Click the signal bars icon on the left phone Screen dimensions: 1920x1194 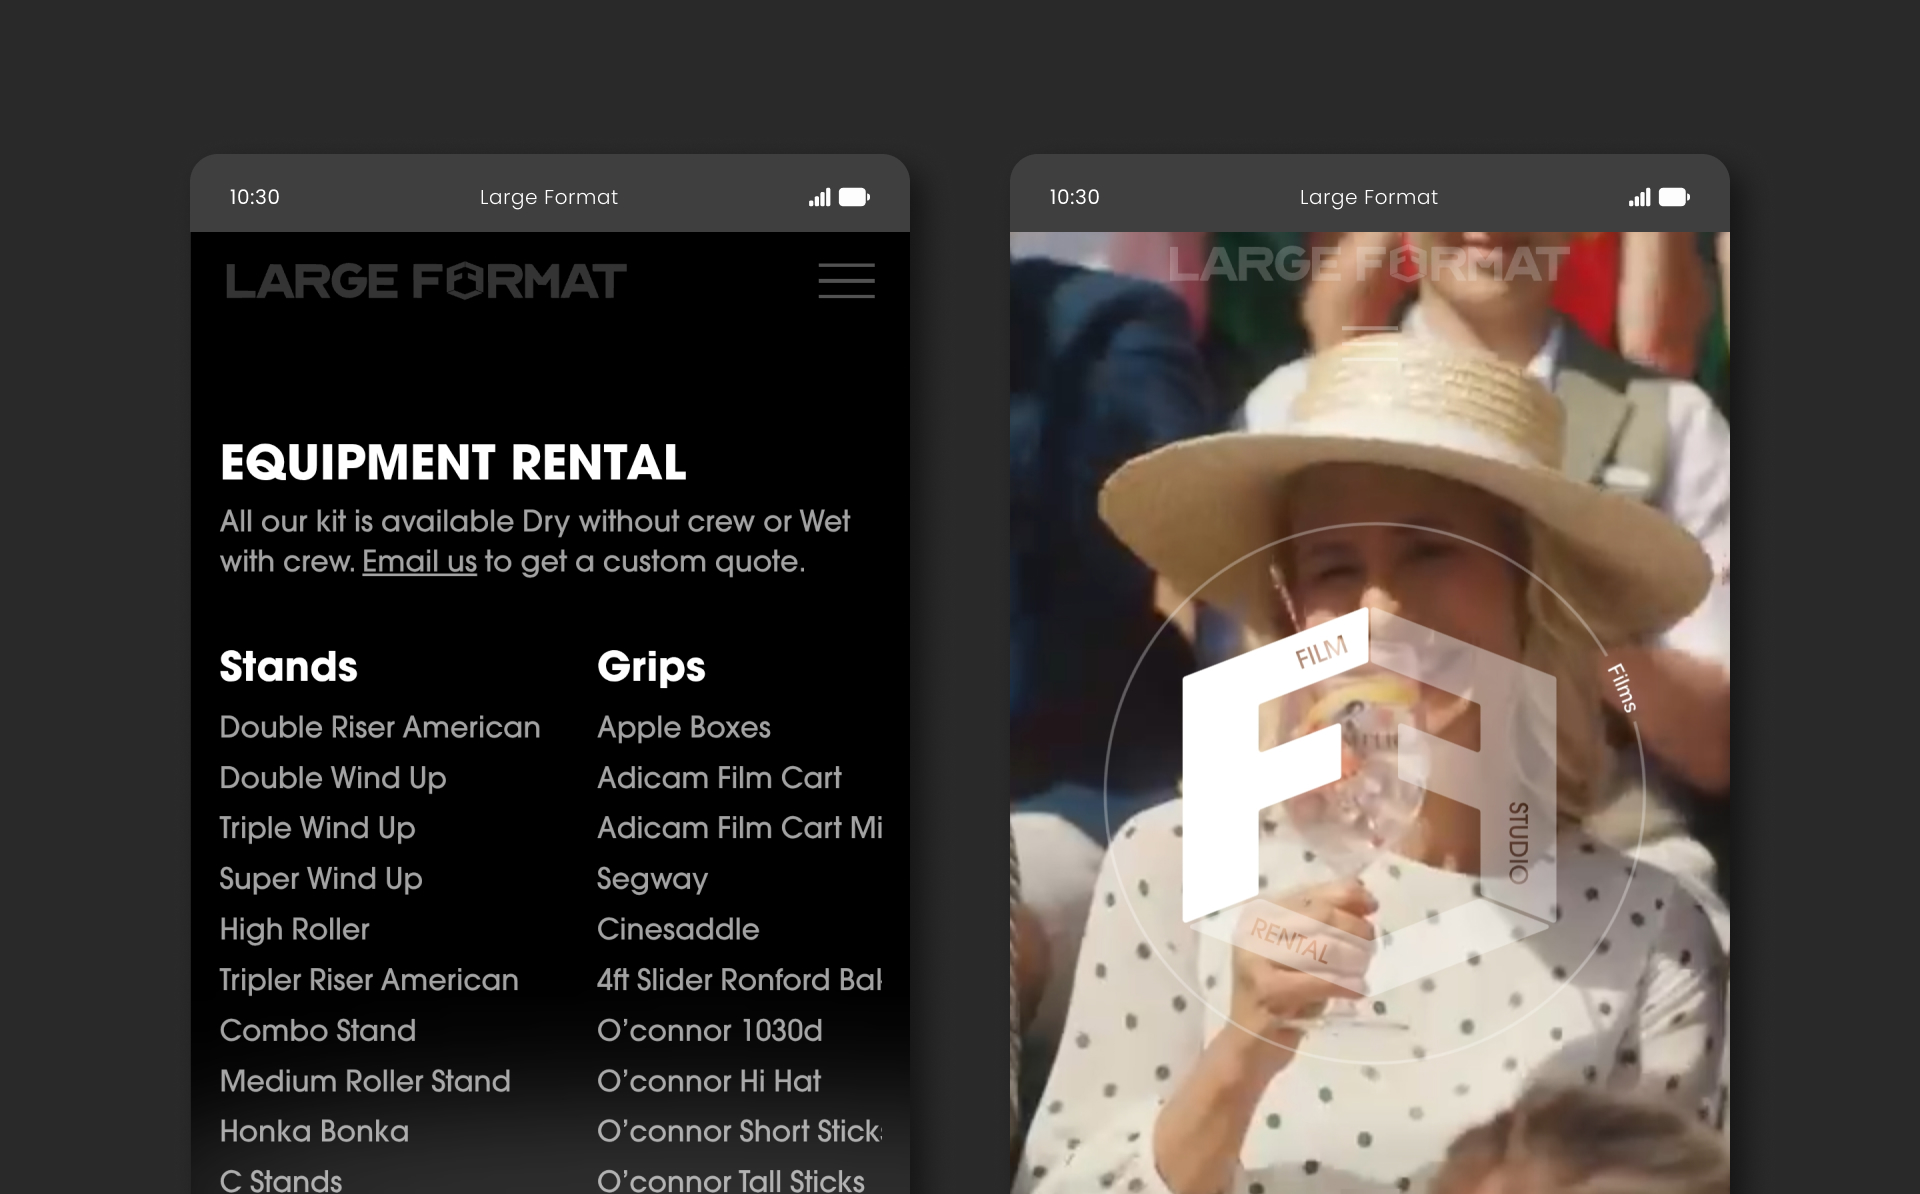point(819,197)
